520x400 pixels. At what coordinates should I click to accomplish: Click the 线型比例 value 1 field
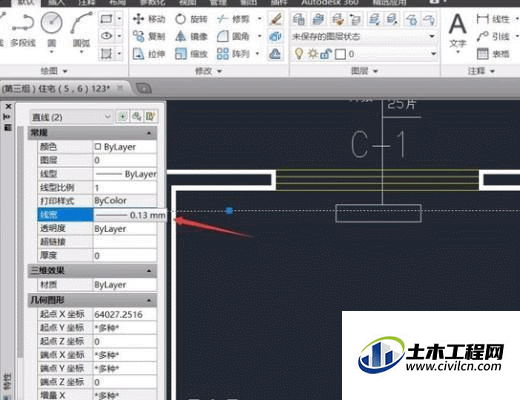click(x=125, y=188)
